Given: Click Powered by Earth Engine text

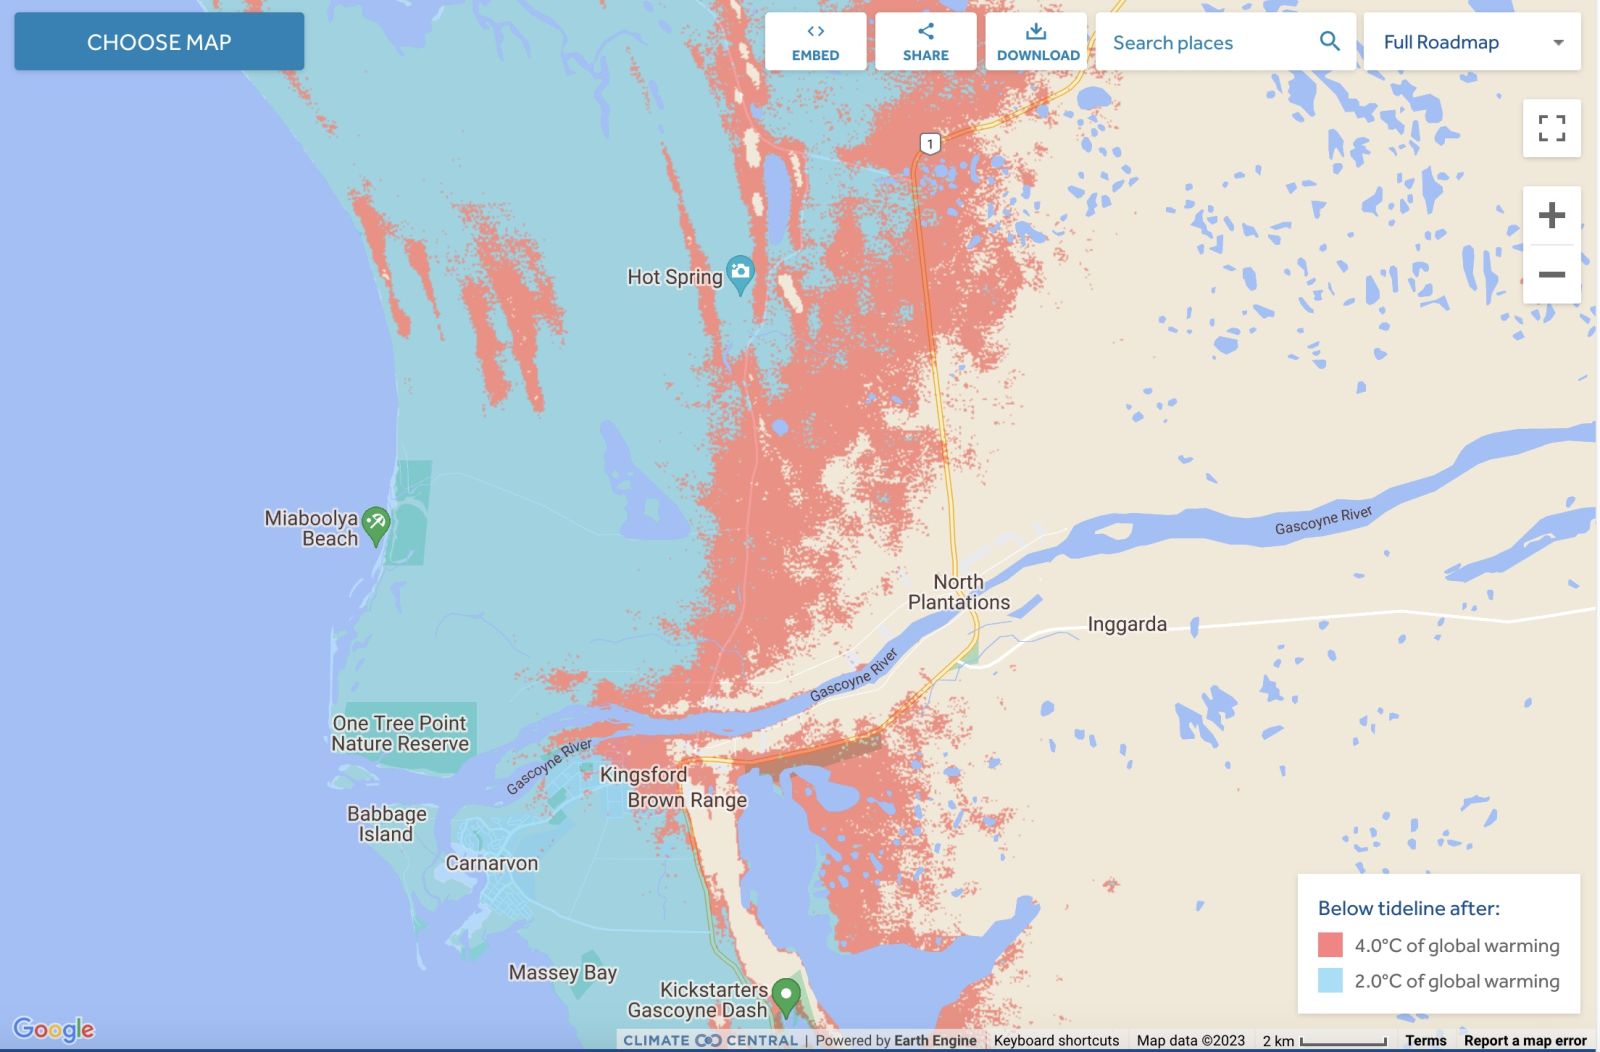Looking at the screenshot, I should pyautogui.click(x=896, y=1040).
